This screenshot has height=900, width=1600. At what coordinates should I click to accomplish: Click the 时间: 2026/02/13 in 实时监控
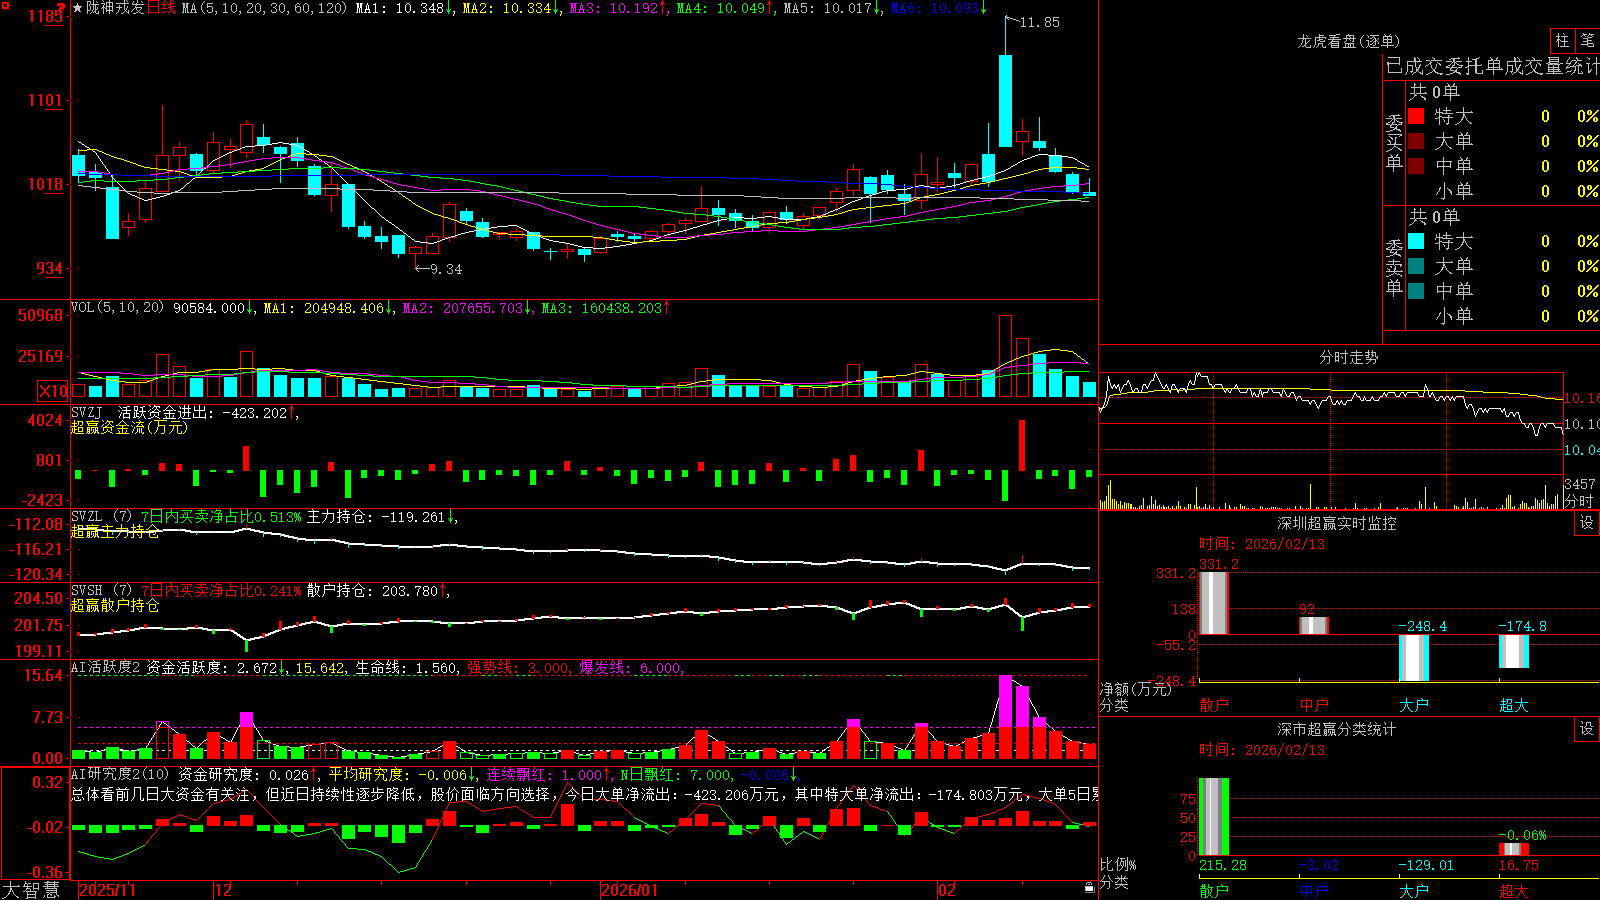point(1262,544)
